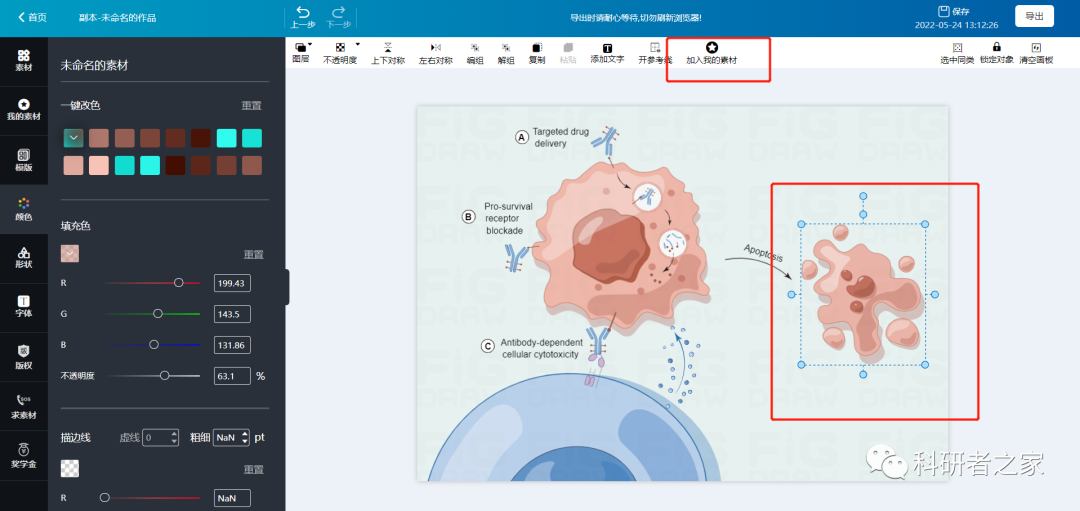Click the 添加文字 text tool icon
The image size is (1080, 511).
click(607, 48)
